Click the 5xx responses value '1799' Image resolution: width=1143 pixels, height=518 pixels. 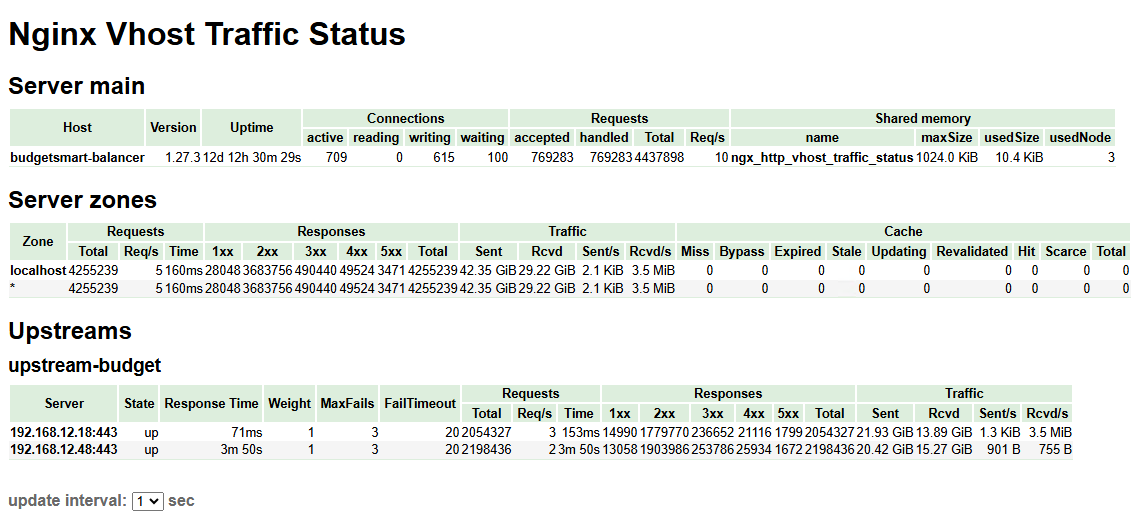point(790,432)
